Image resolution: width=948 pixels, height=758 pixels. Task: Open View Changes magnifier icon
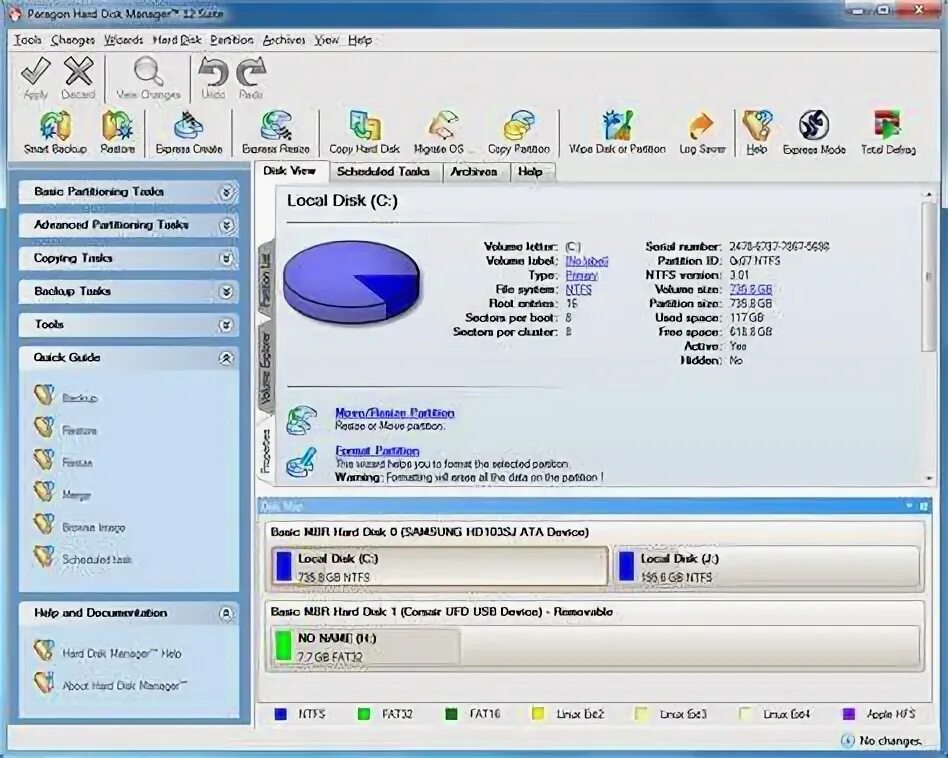pyautogui.click(x=149, y=72)
